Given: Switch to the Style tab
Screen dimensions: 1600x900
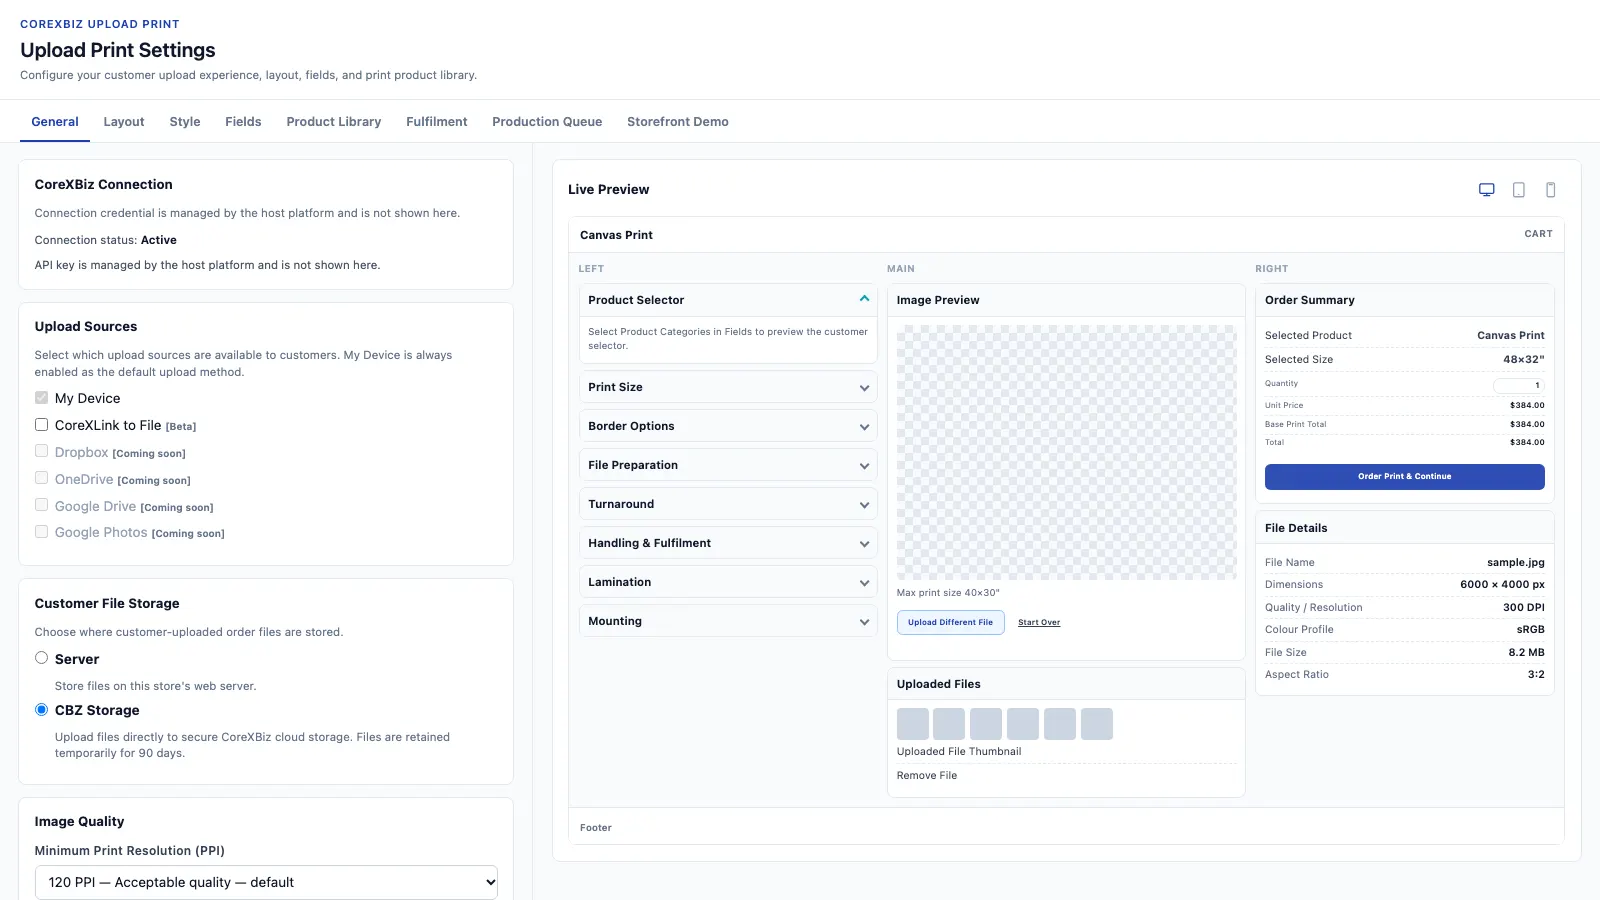Looking at the screenshot, I should [x=185, y=122].
